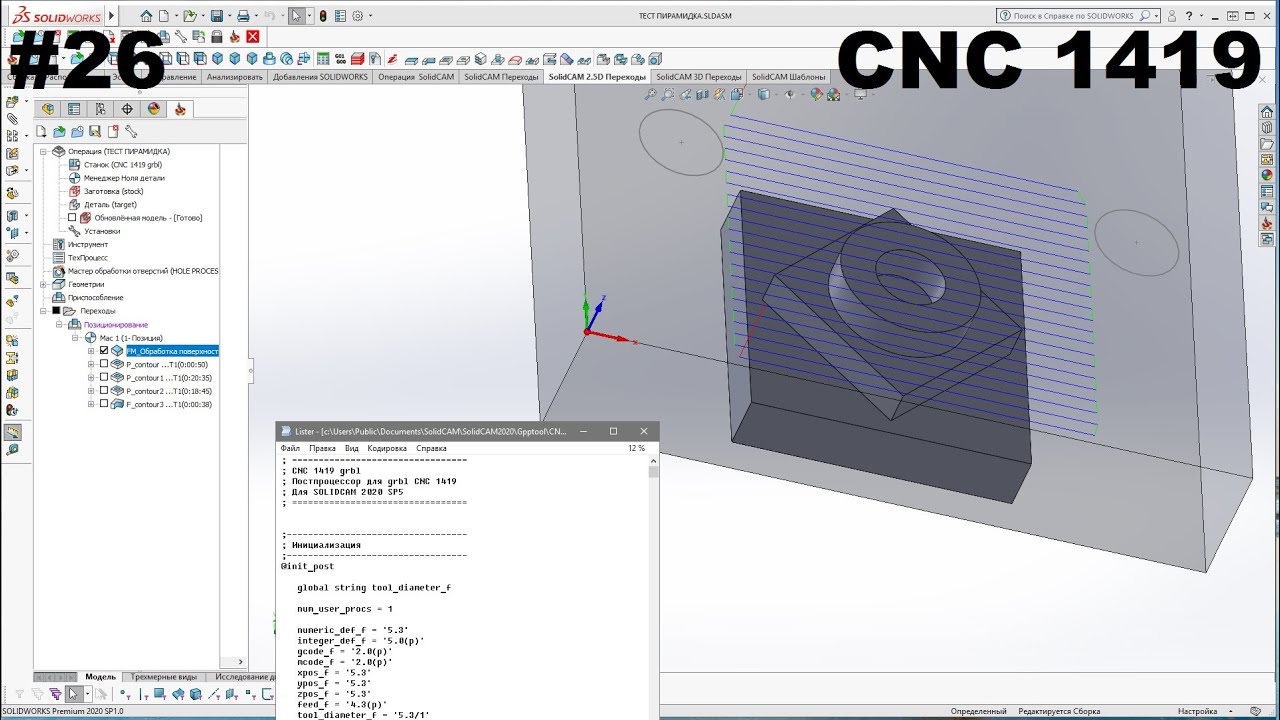The image size is (1280, 720).
Task: Click the red X exit icon in SolidCAM toolbar
Action: [253, 37]
